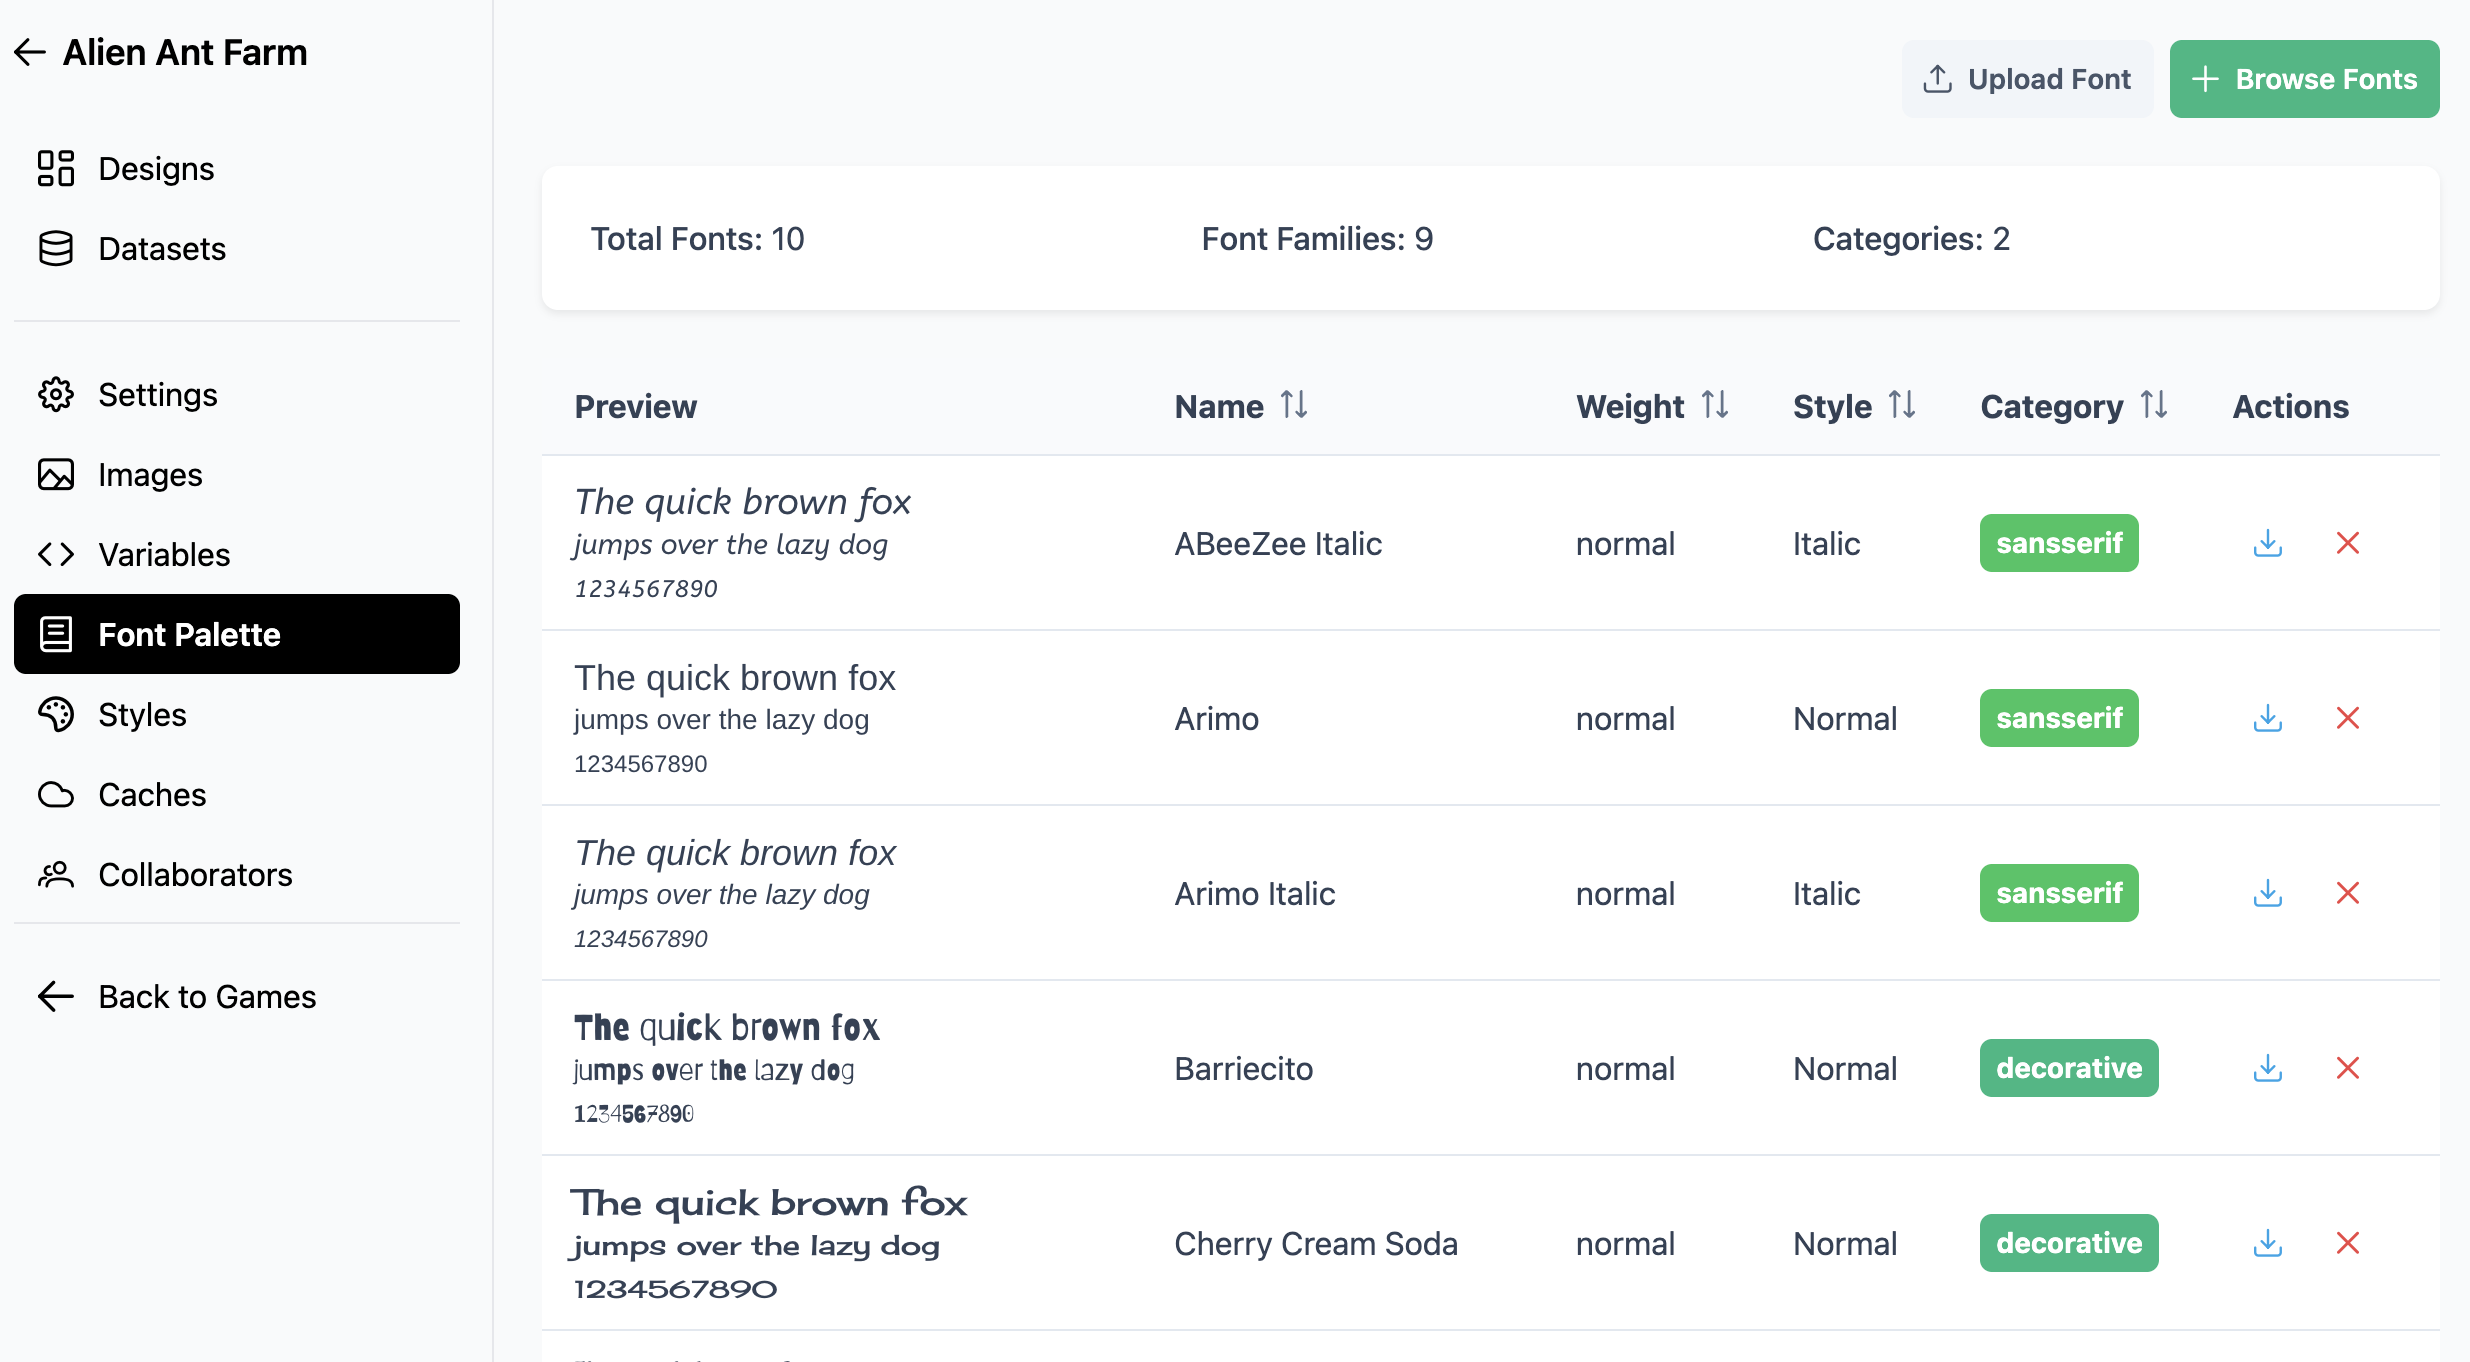The image size is (2470, 1362).
Task: Go to the Variables page
Action: (164, 555)
